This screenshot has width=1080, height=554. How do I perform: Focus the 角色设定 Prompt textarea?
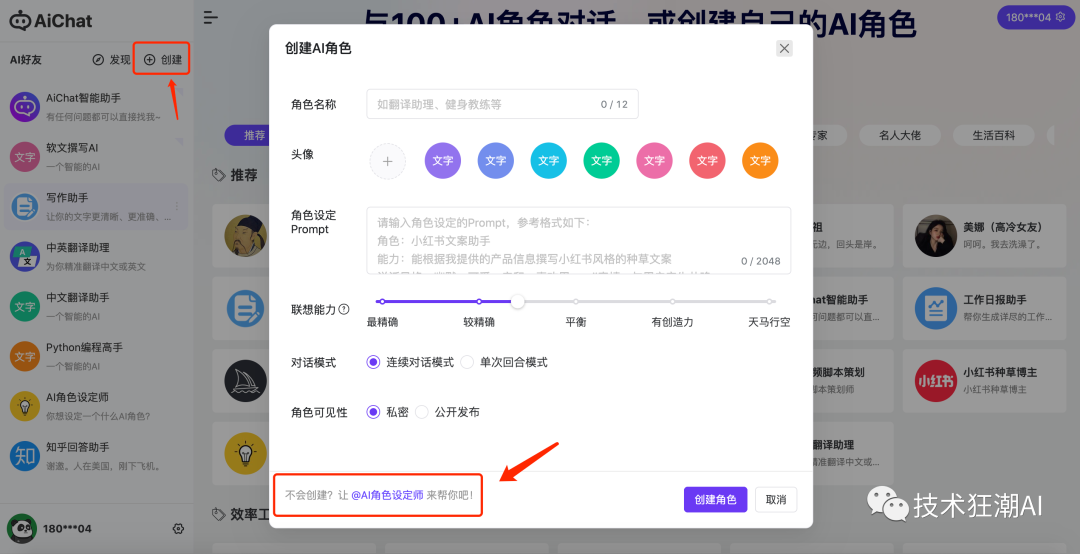click(579, 240)
